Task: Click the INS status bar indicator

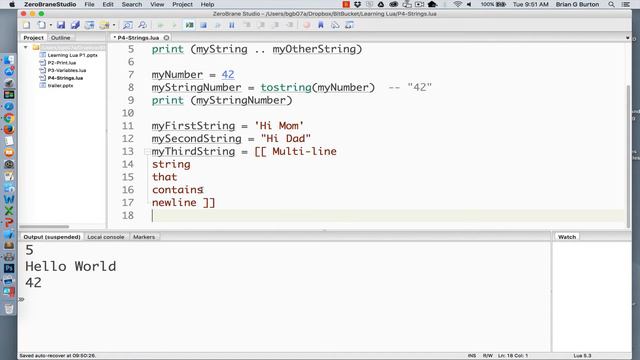Action: tap(471, 356)
